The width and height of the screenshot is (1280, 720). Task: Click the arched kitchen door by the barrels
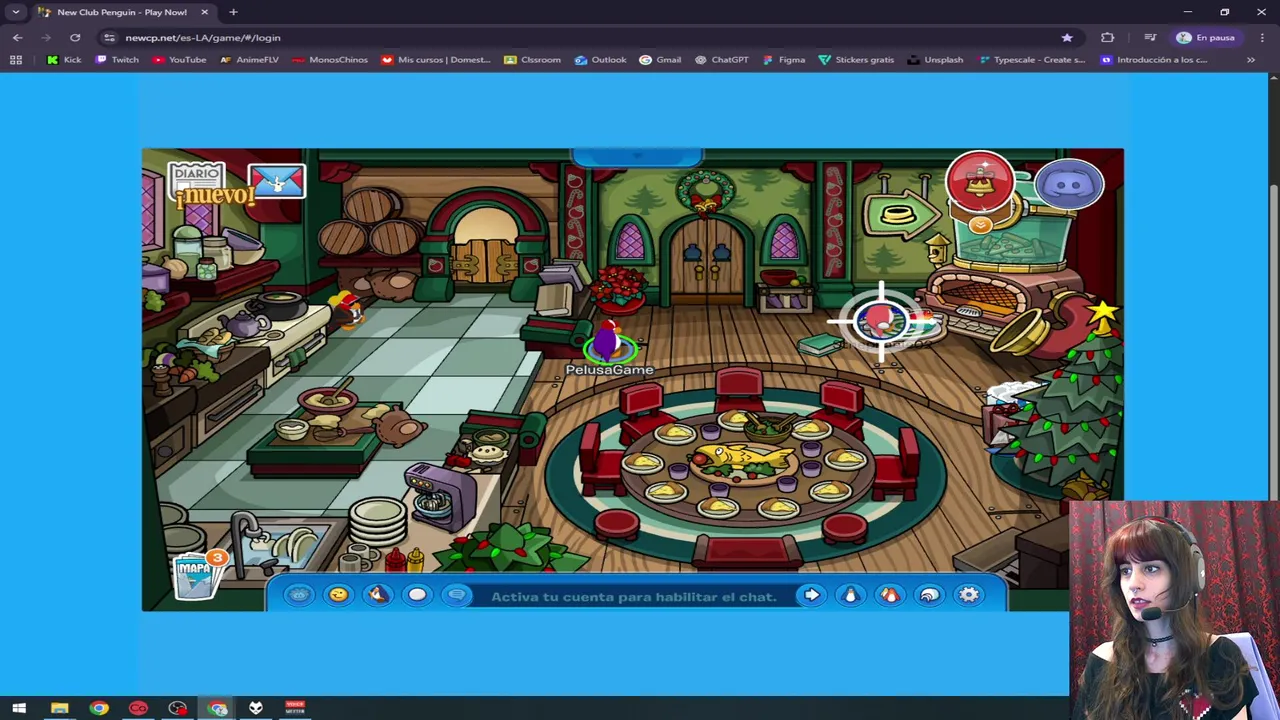tap(487, 246)
